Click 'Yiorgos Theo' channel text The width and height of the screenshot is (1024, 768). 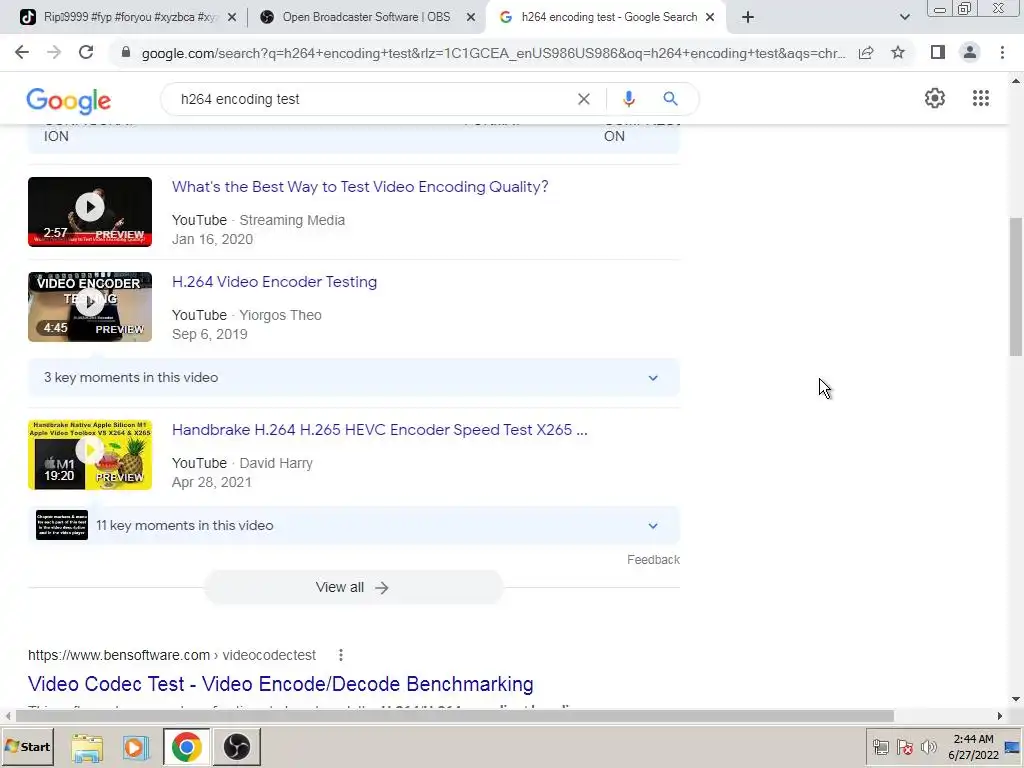(280, 315)
